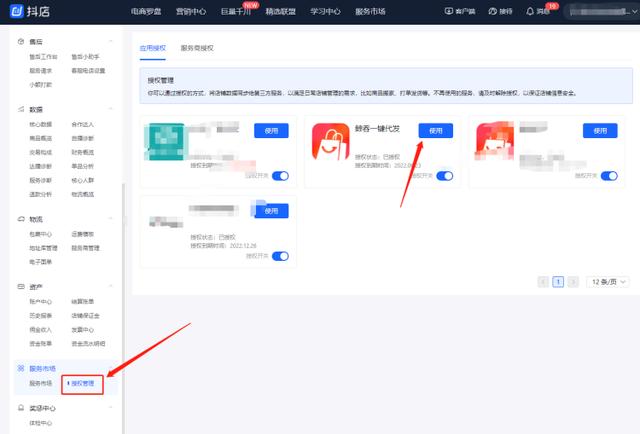Open the 客户端 download icon
The width and height of the screenshot is (640, 434).
(447, 11)
